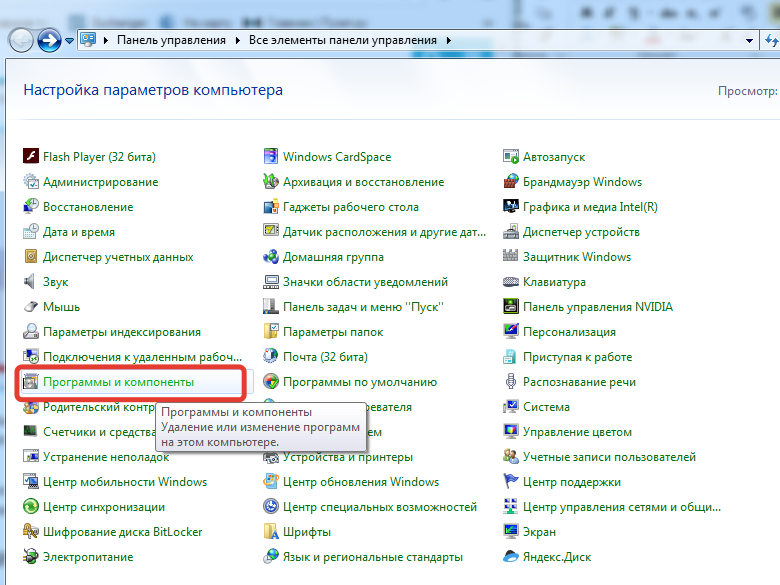
Task: Click Программы по умолчанию icon
Action: (271, 382)
